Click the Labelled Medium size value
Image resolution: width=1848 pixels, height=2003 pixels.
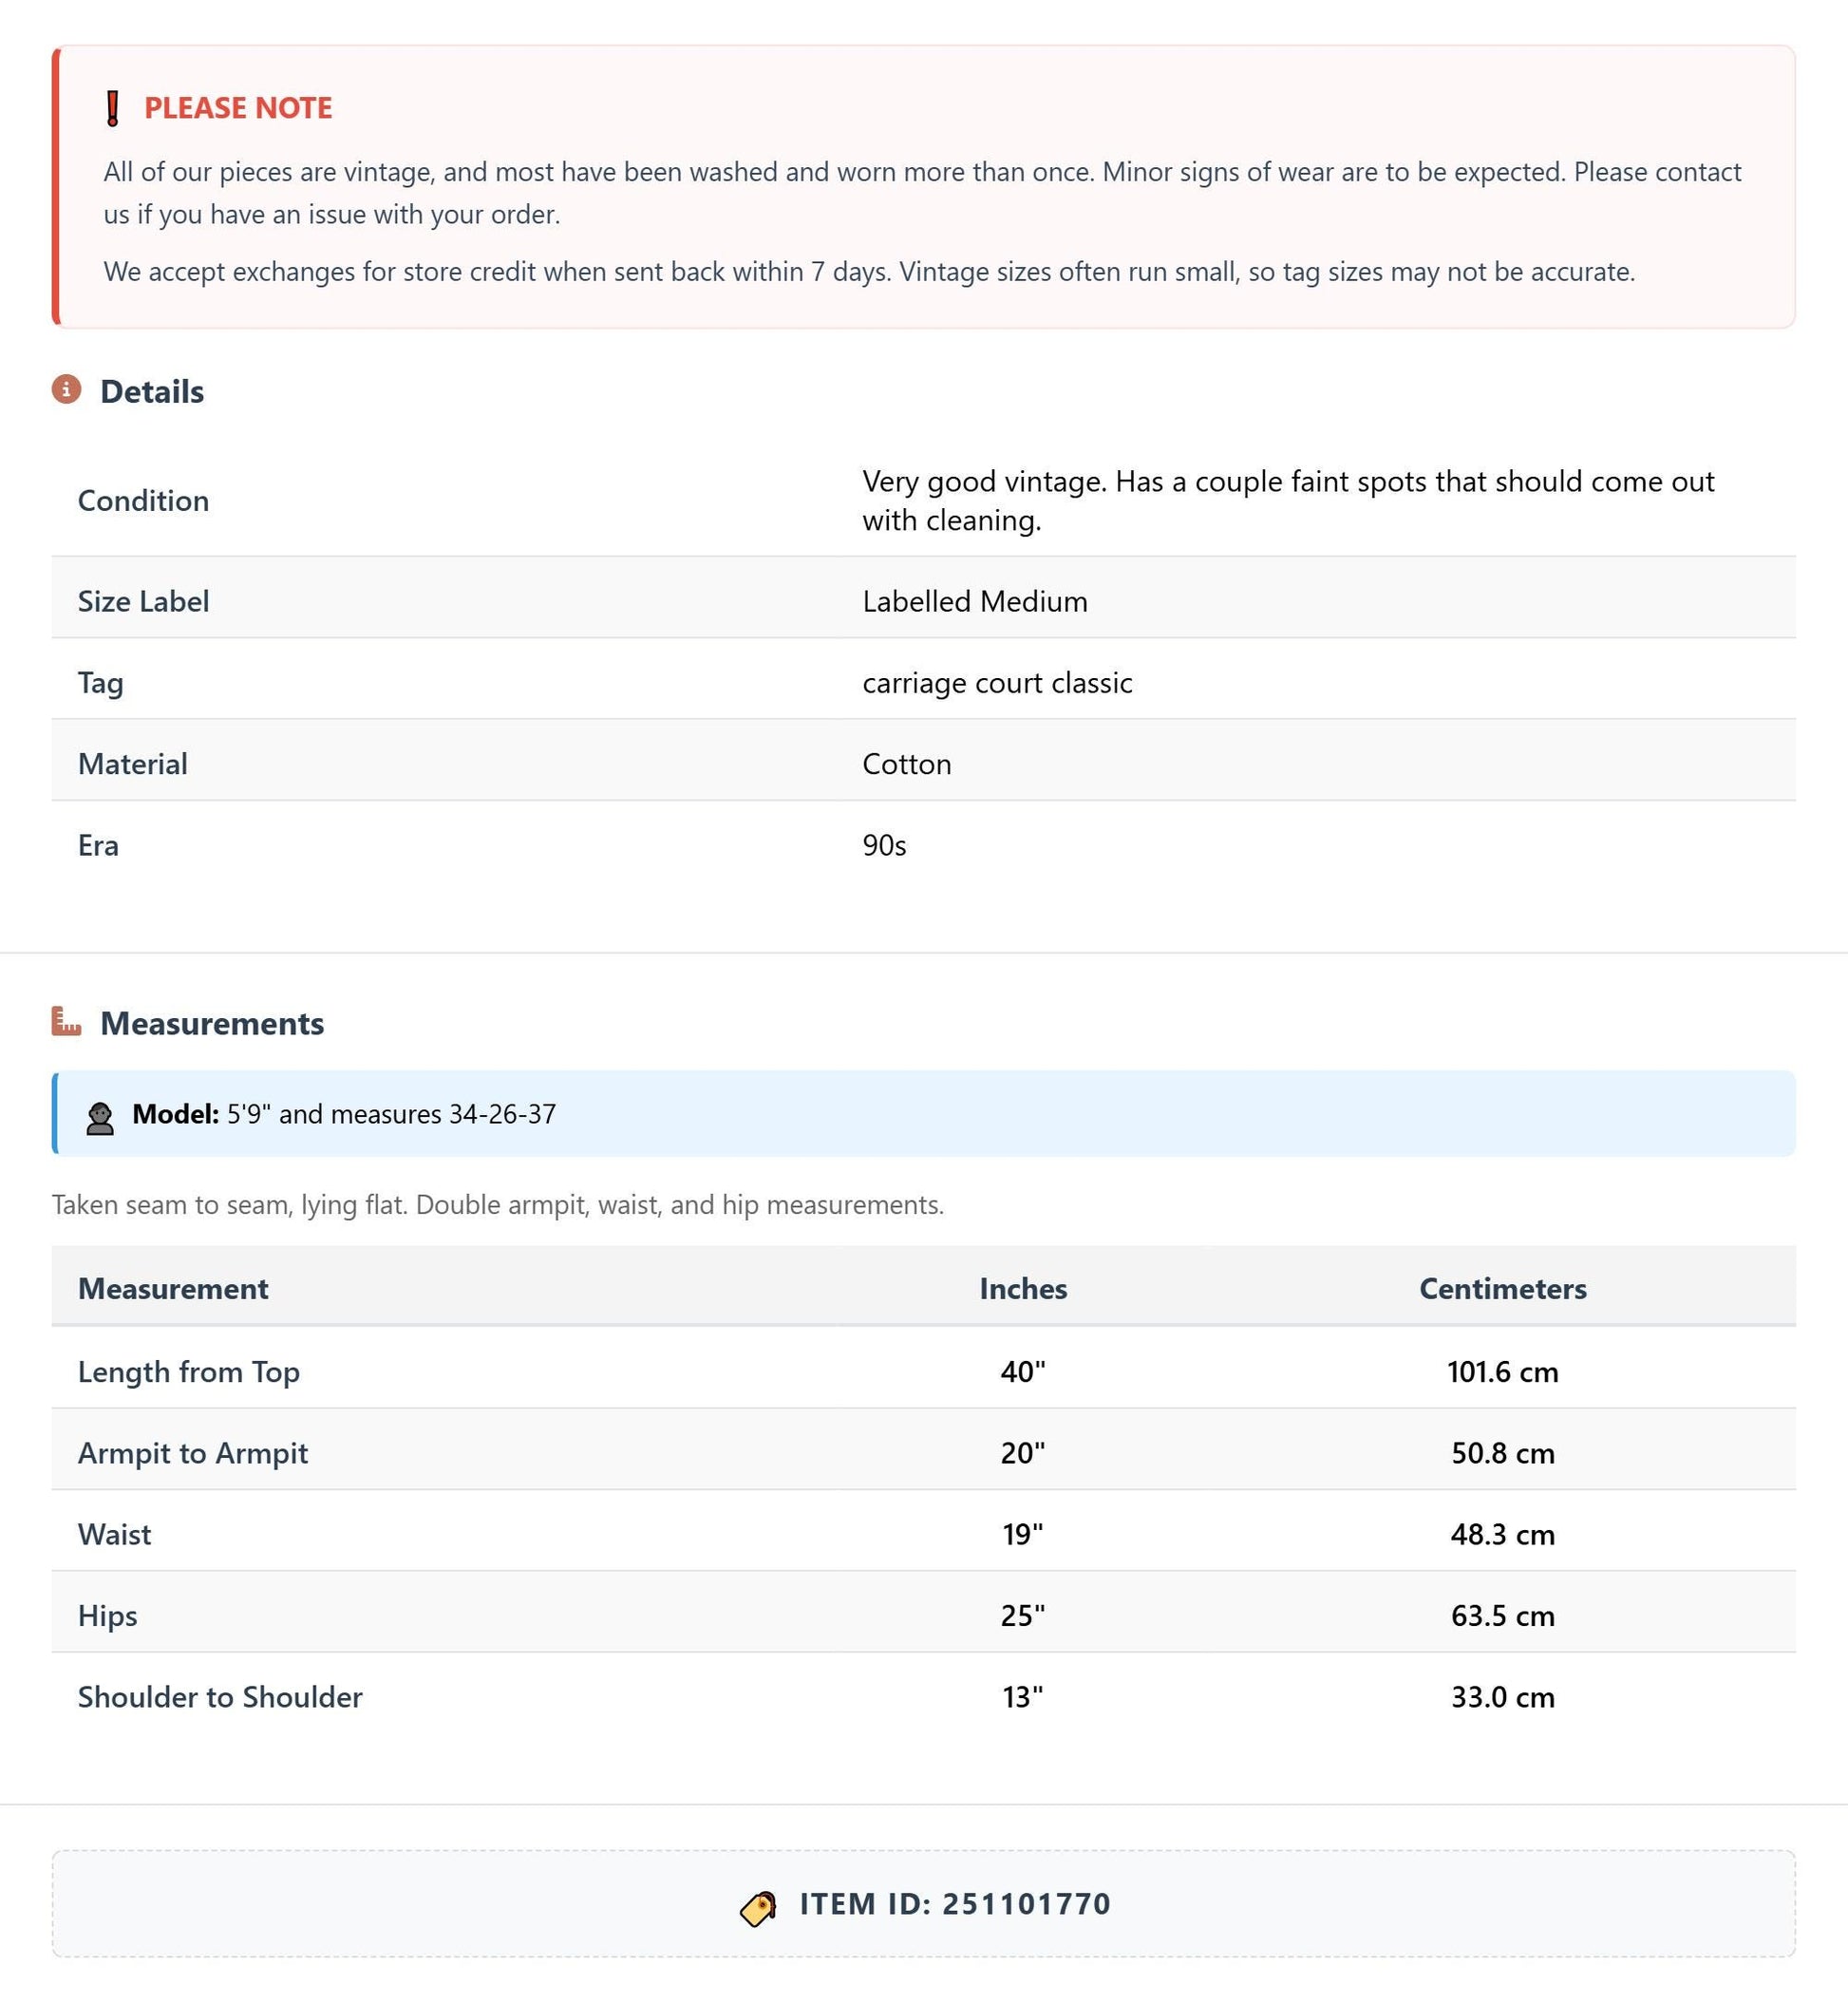click(975, 601)
